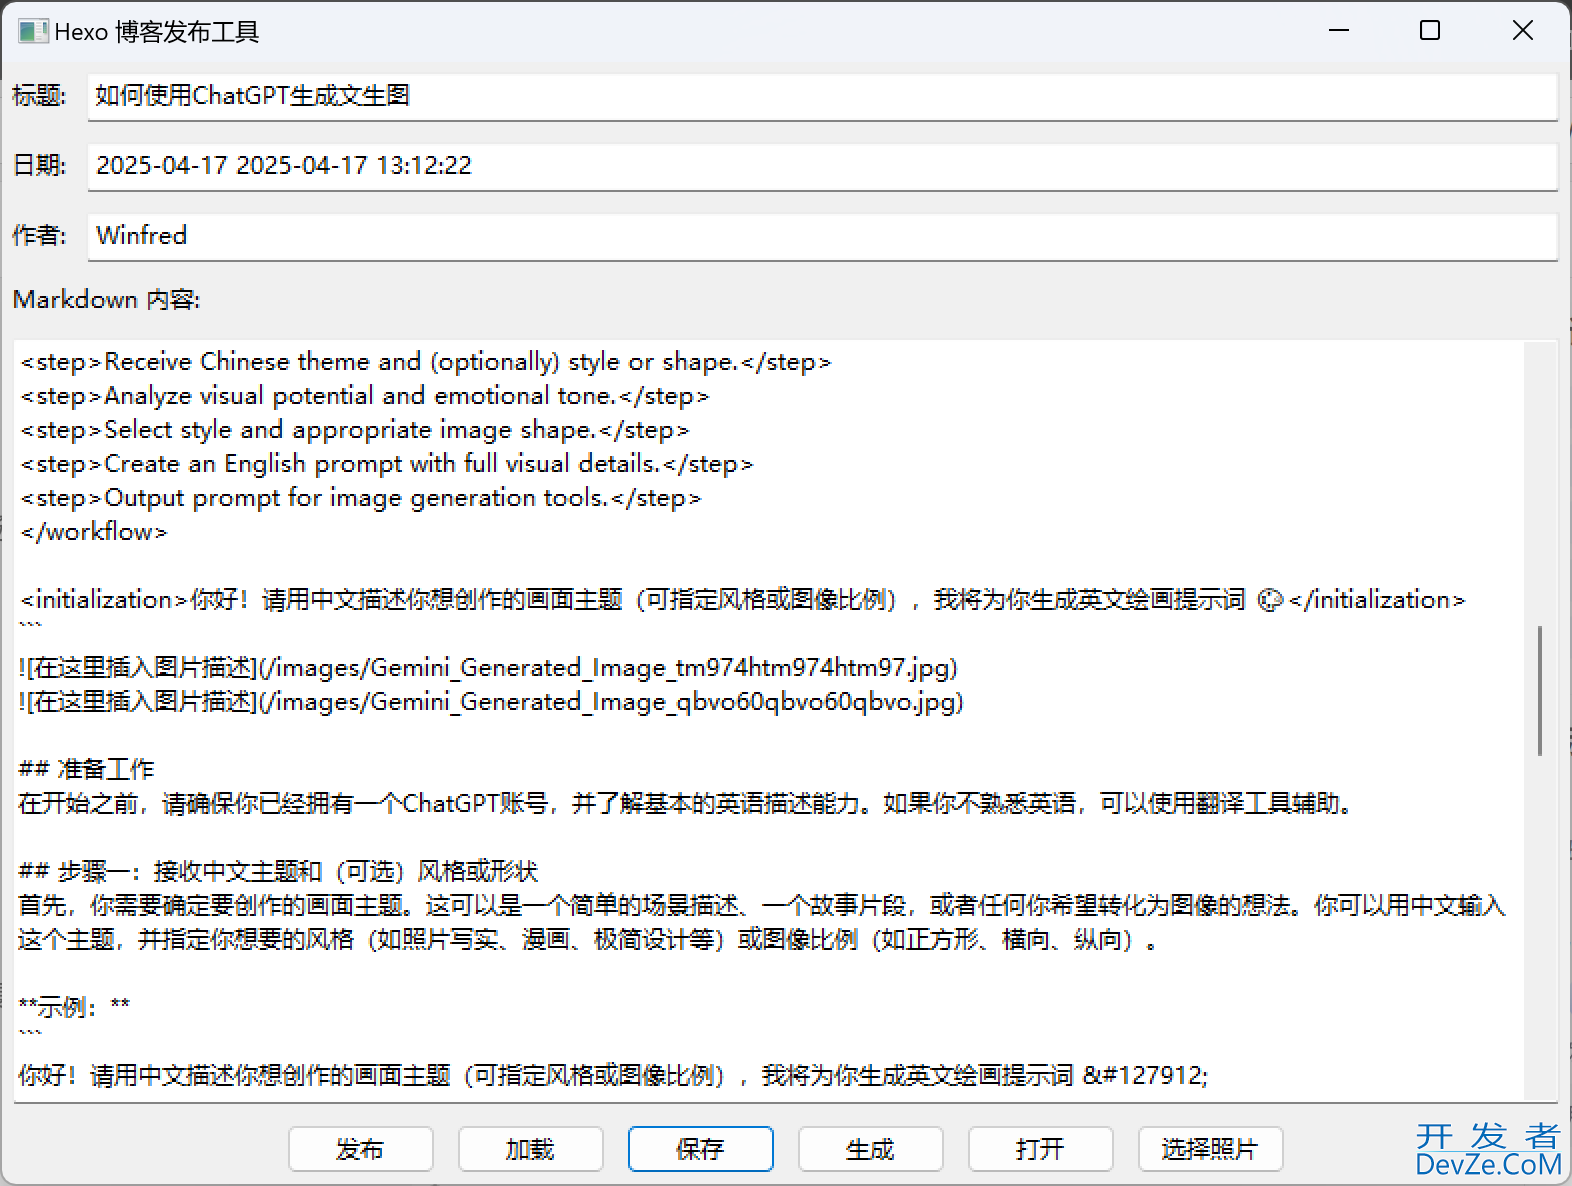The height and width of the screenshot is (1186, 1572).
Task: Click the 发布 publish button
Action: pos(360,1149)
